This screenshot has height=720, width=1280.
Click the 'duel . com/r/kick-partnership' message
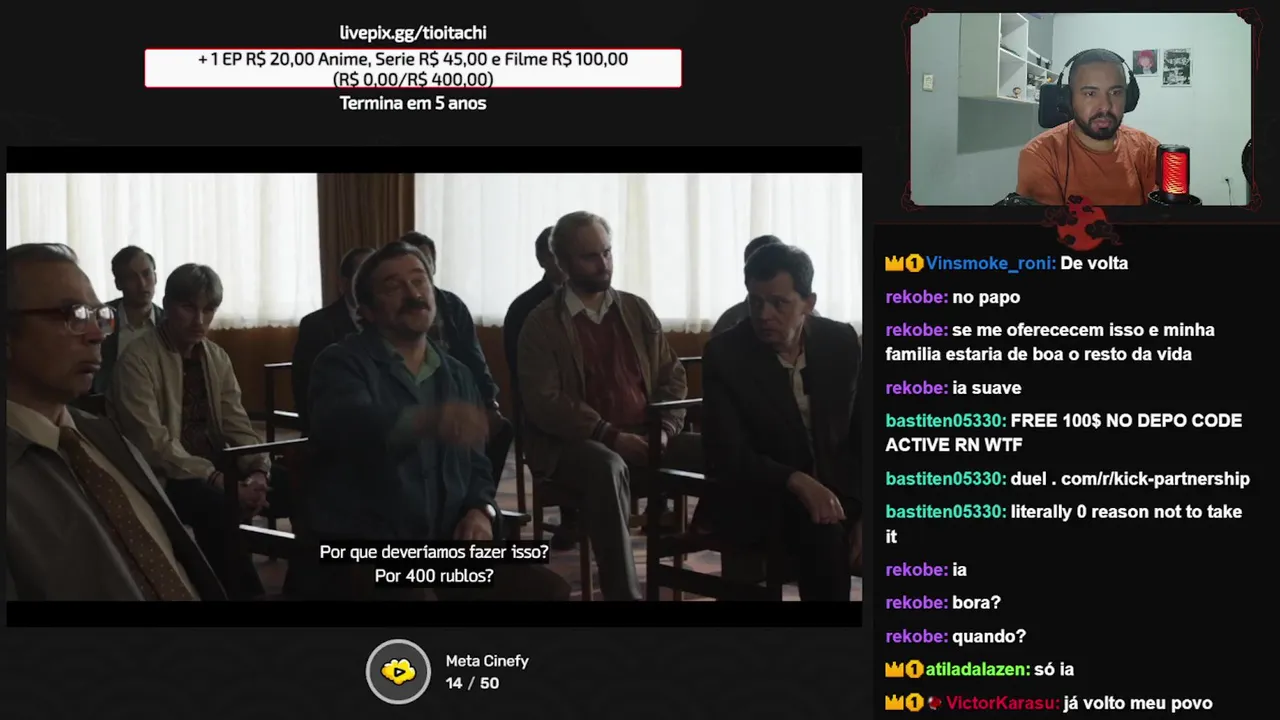[x=1130, y=479]
